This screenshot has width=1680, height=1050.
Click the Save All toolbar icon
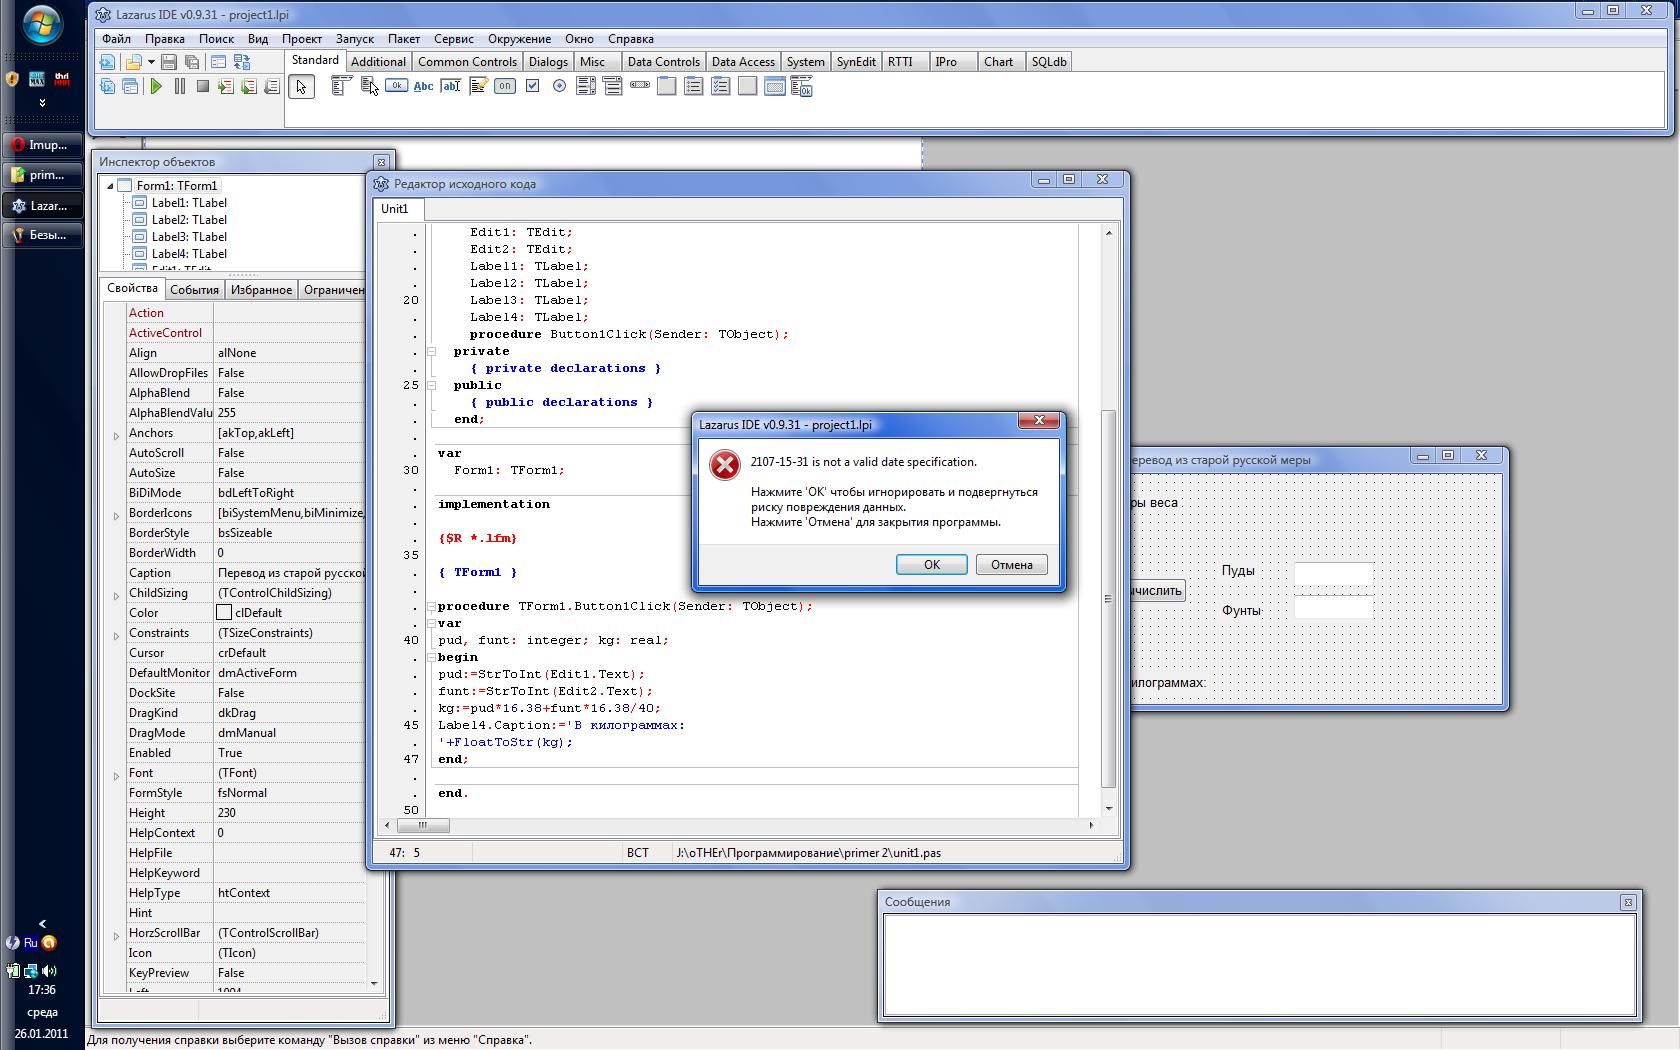point(192,62)
